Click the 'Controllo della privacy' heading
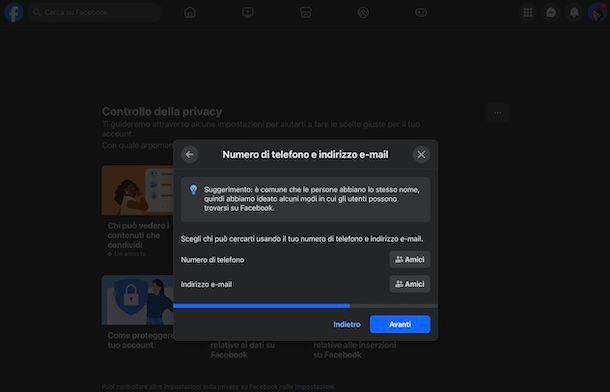610x392 pixels. click(162, 112)
